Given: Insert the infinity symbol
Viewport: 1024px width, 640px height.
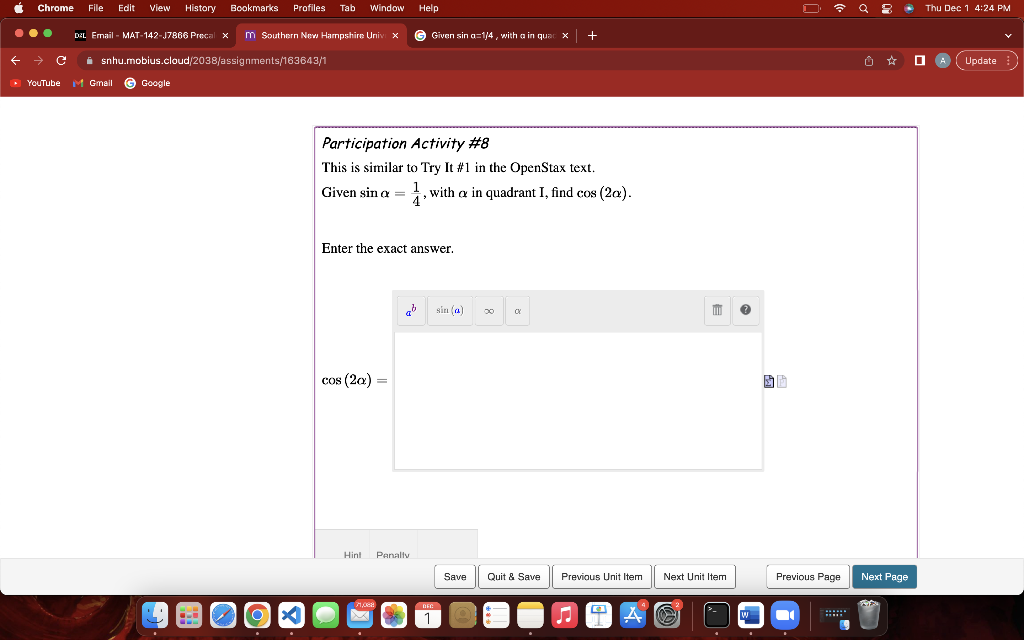Looking at the screenshot, I should [488, 310].
